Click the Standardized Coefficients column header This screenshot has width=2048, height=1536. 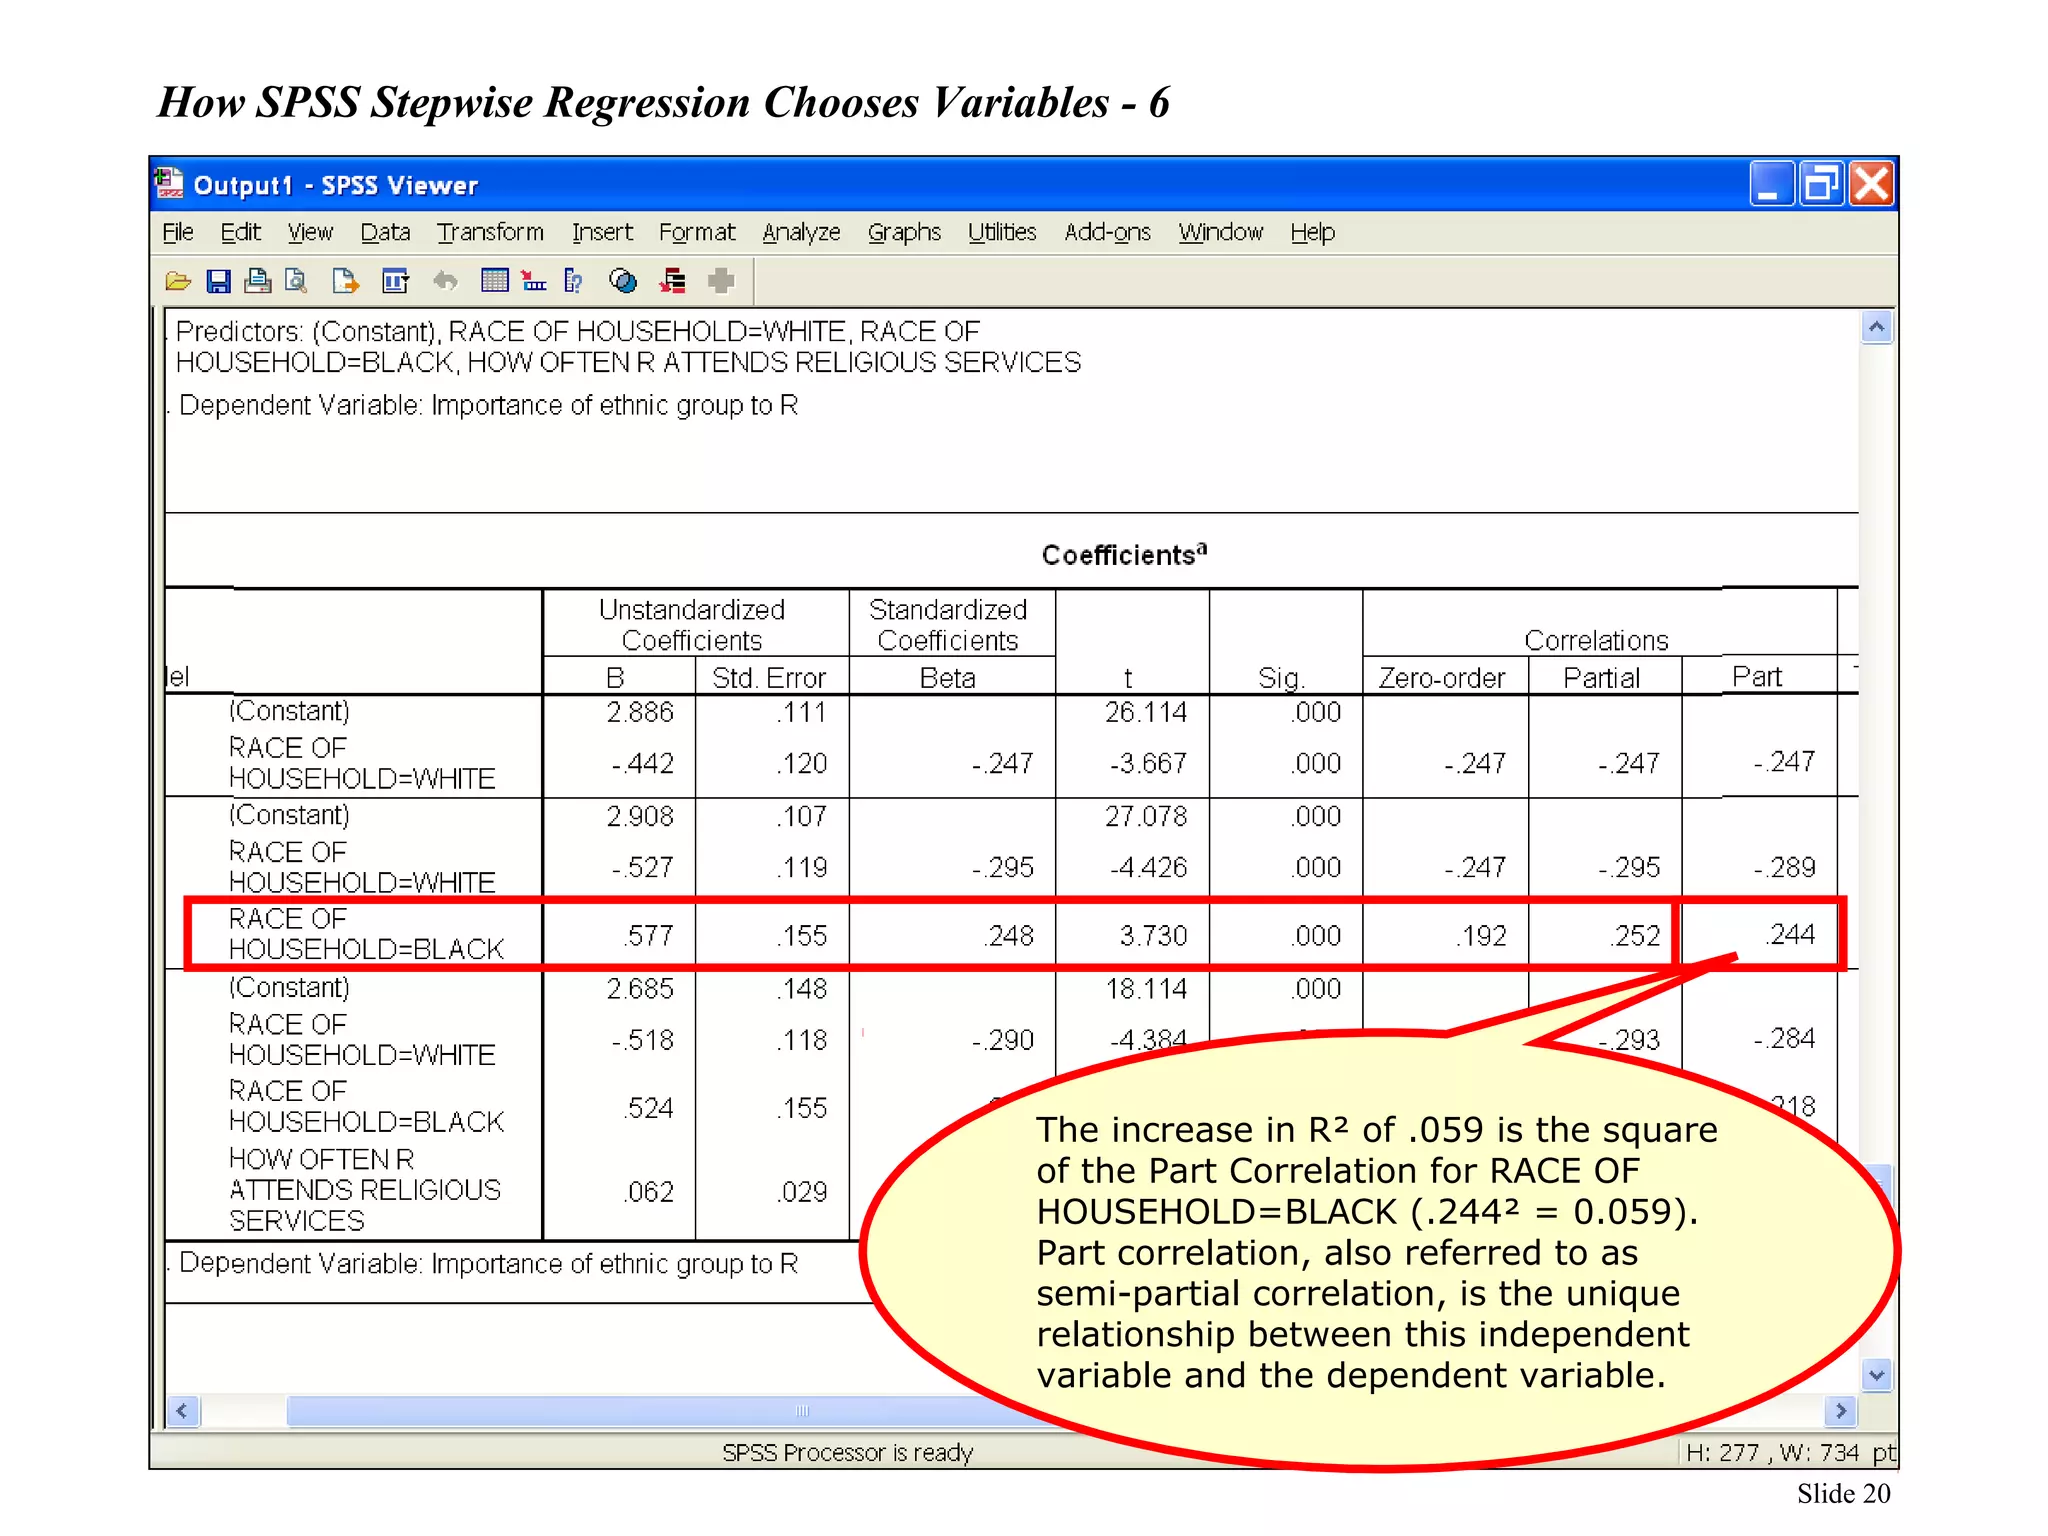(x=948, y=625)
